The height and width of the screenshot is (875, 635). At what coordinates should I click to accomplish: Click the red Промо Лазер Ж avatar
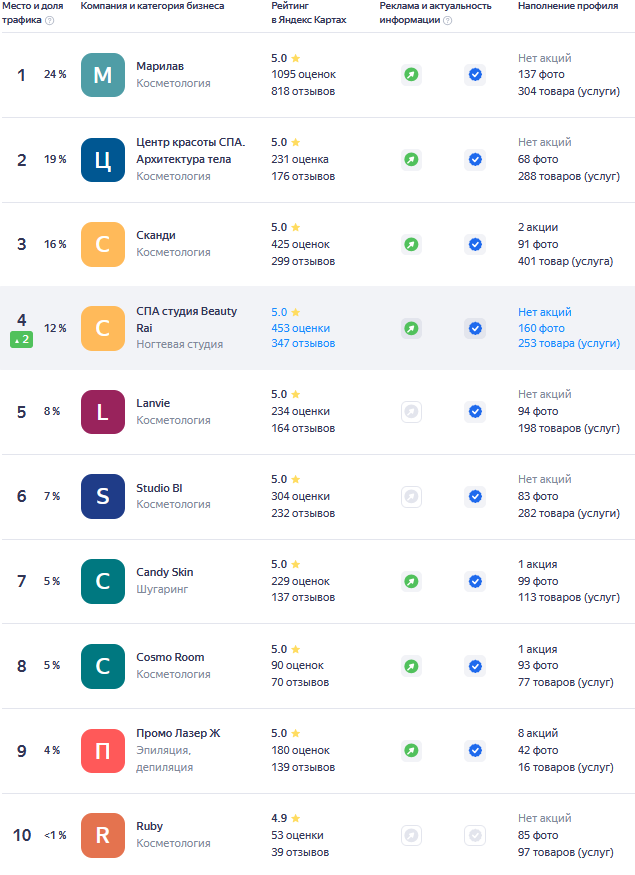[x=102, y=751]
